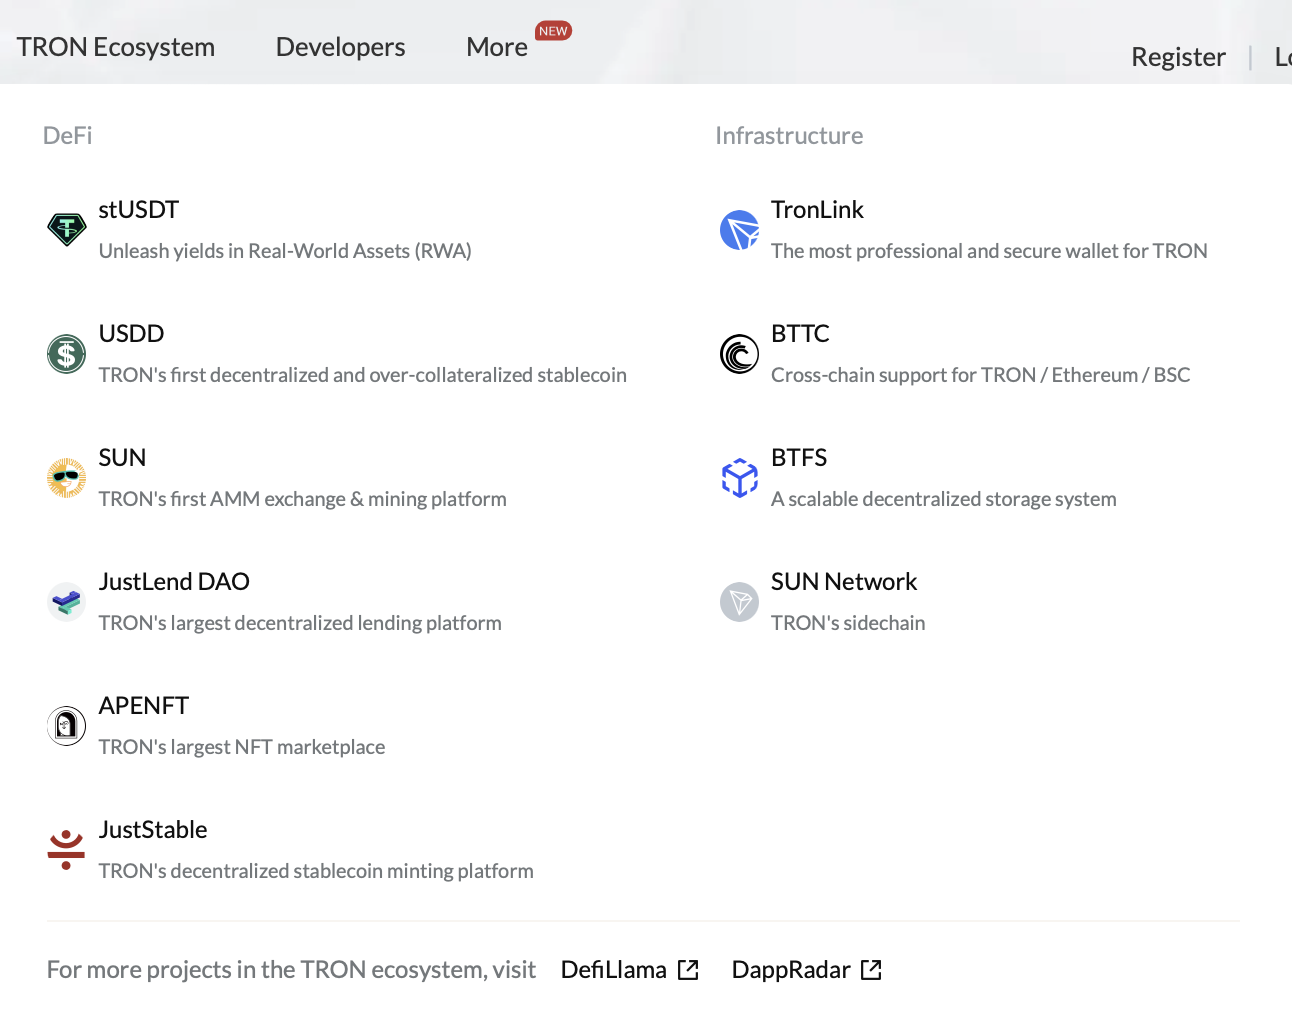Open the BTFS title link

[x=799, y=458]
